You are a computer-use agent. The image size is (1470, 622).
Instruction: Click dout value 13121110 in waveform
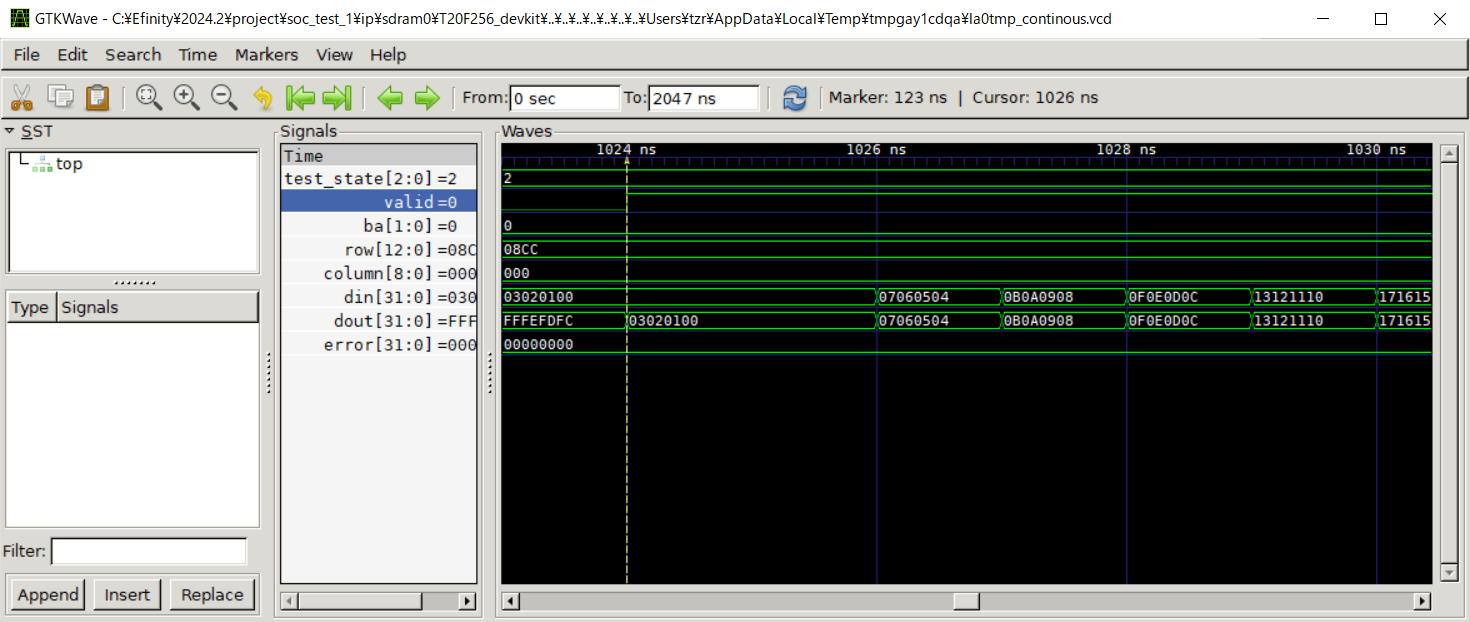click(x=1289, y=321)
